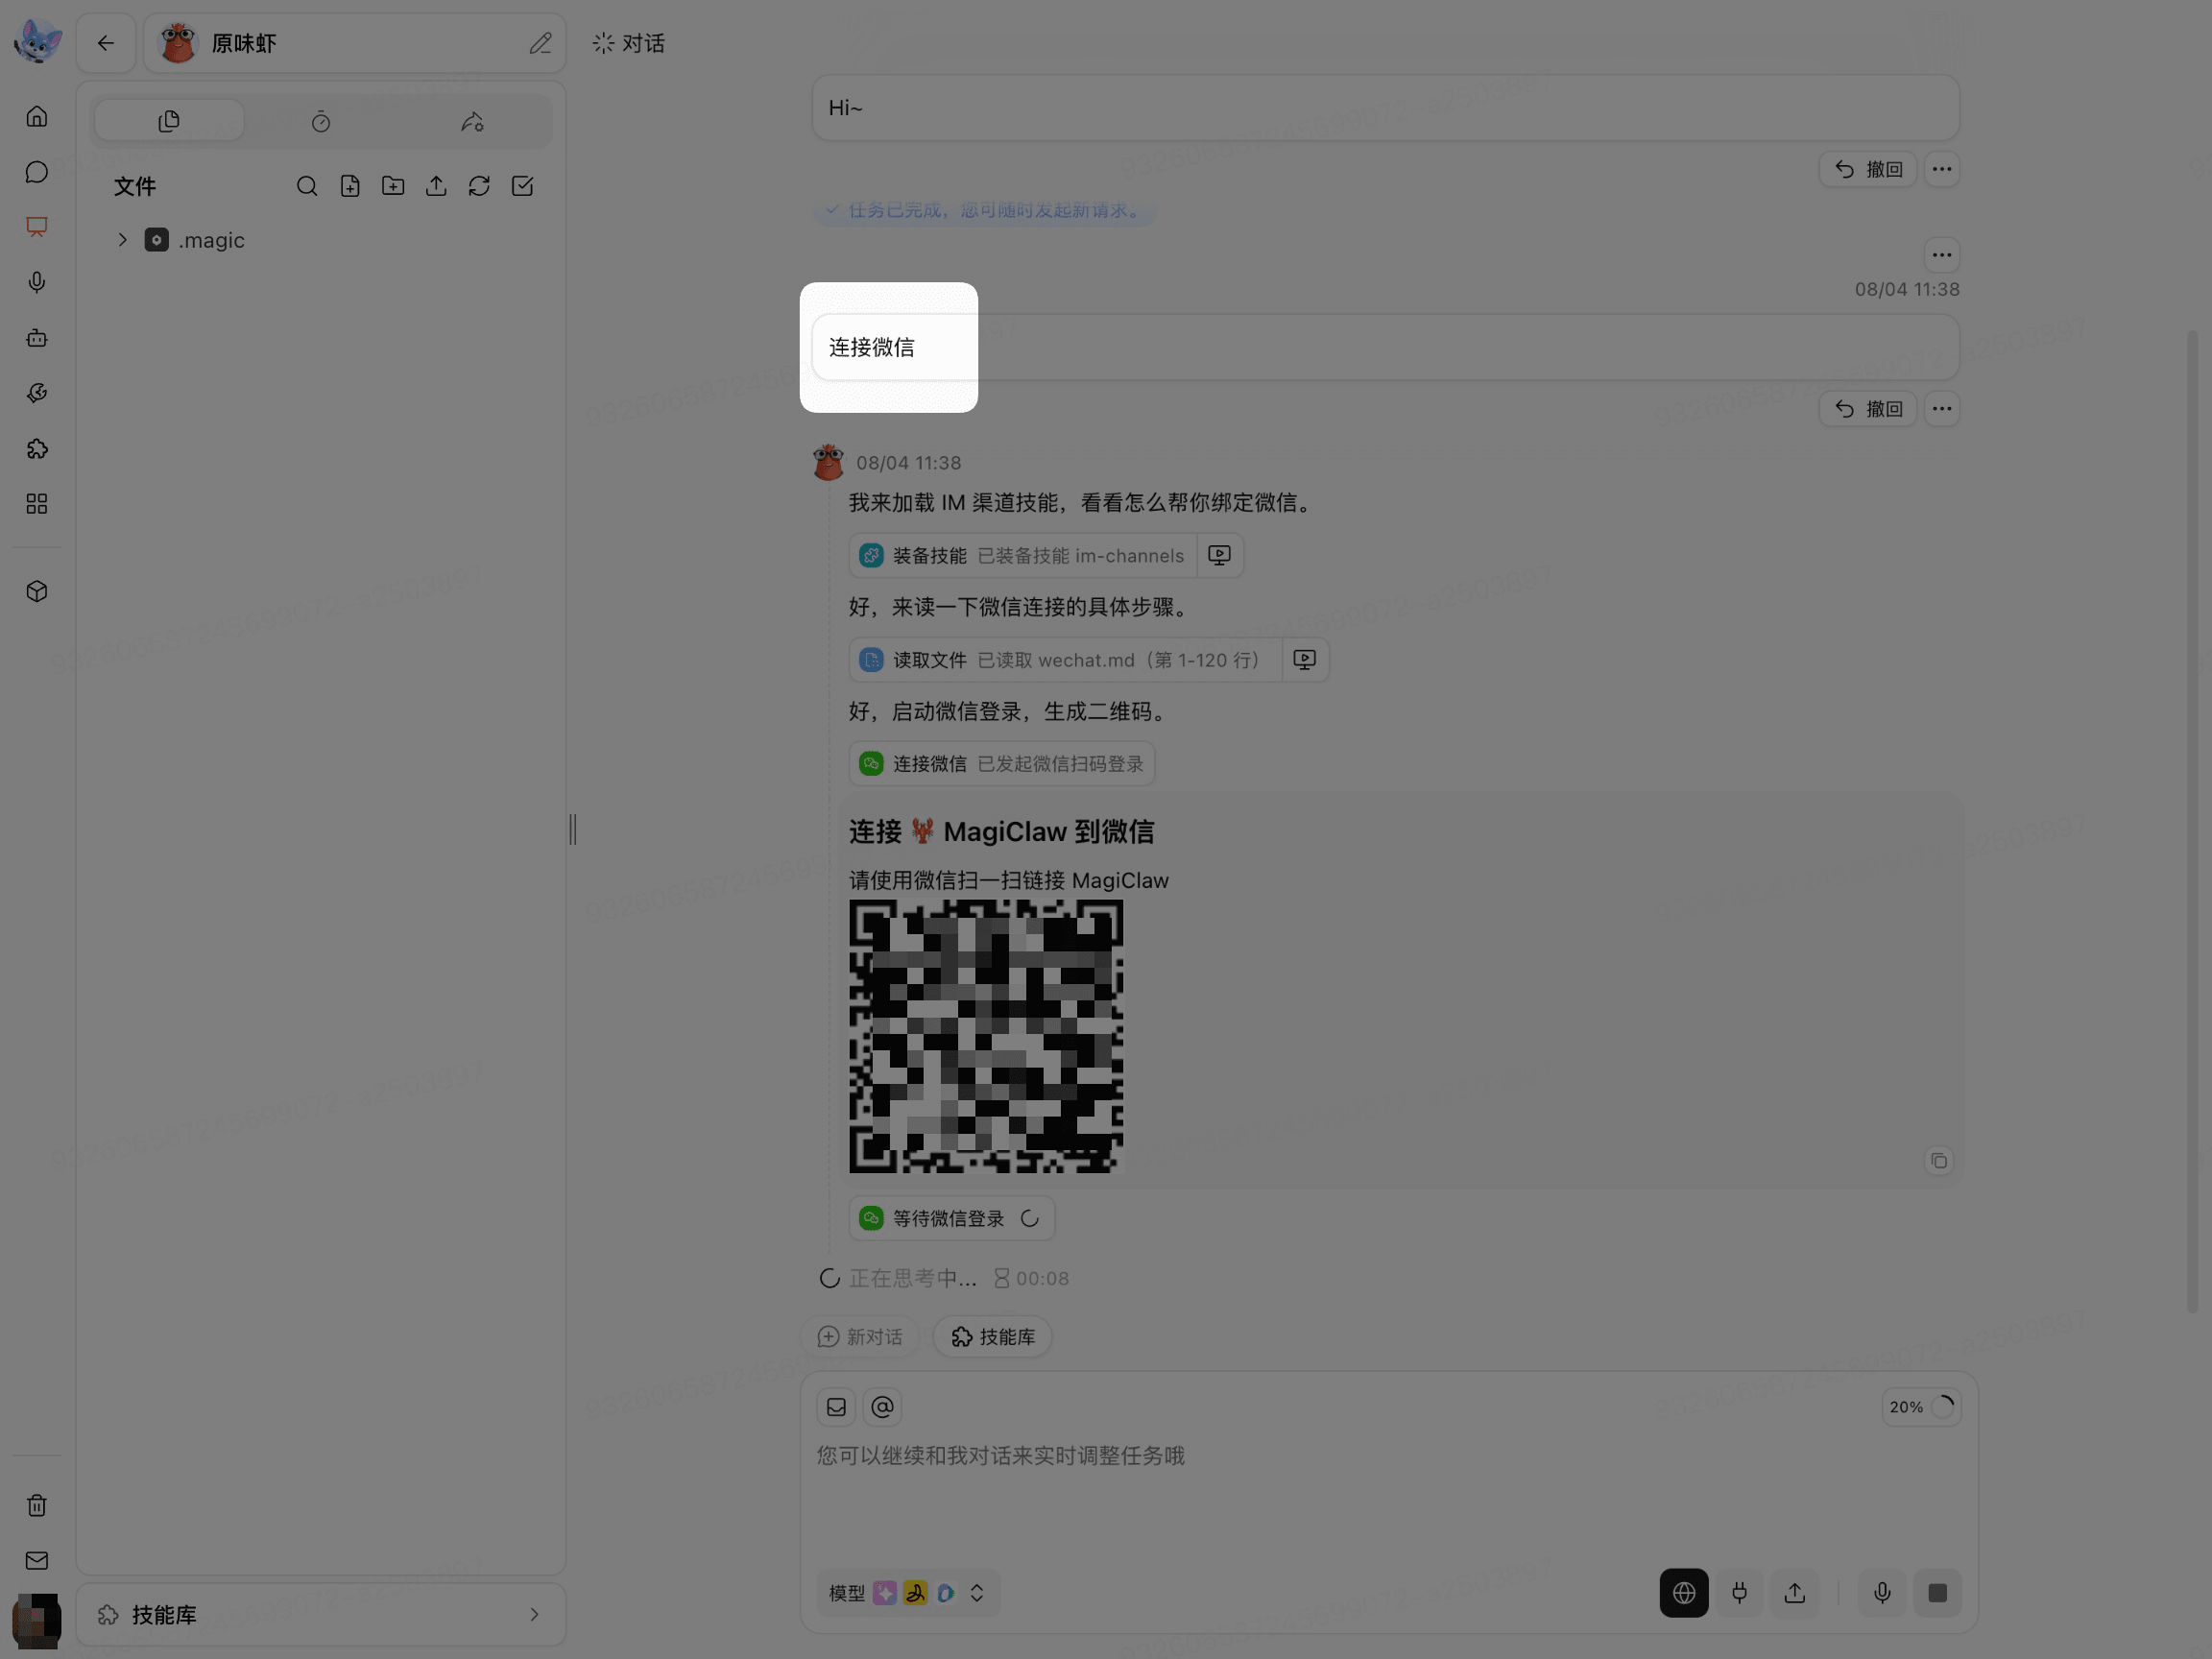Switch to the share-settings tab icon
Image resolution: width=2212 pixels, height=1659 pixels.
[472, 121]
